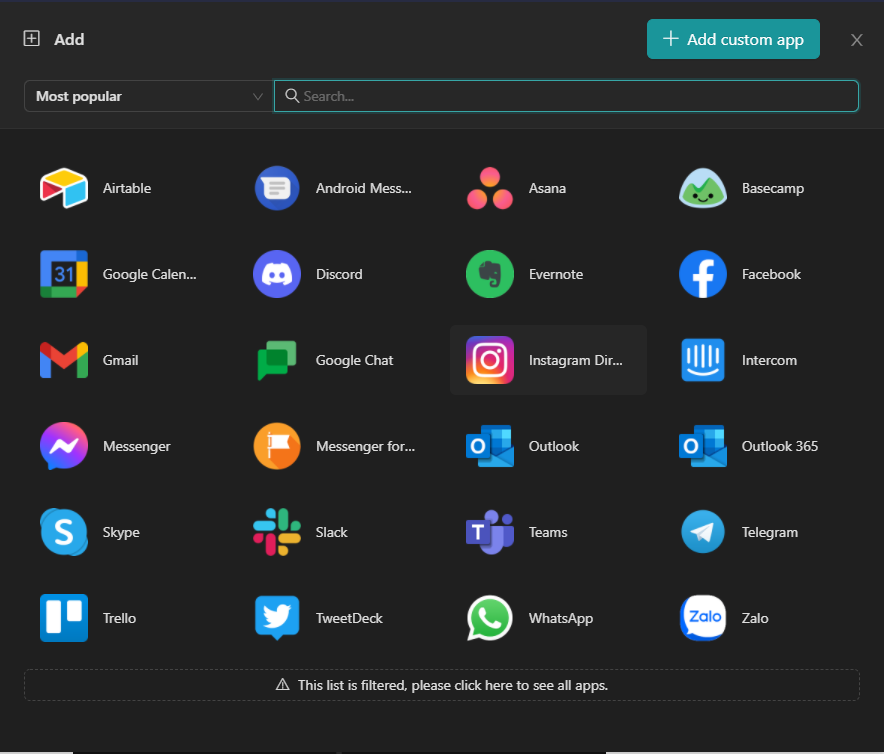
Task: Click the Facebook icon
Action: click(x=702, y=274)
